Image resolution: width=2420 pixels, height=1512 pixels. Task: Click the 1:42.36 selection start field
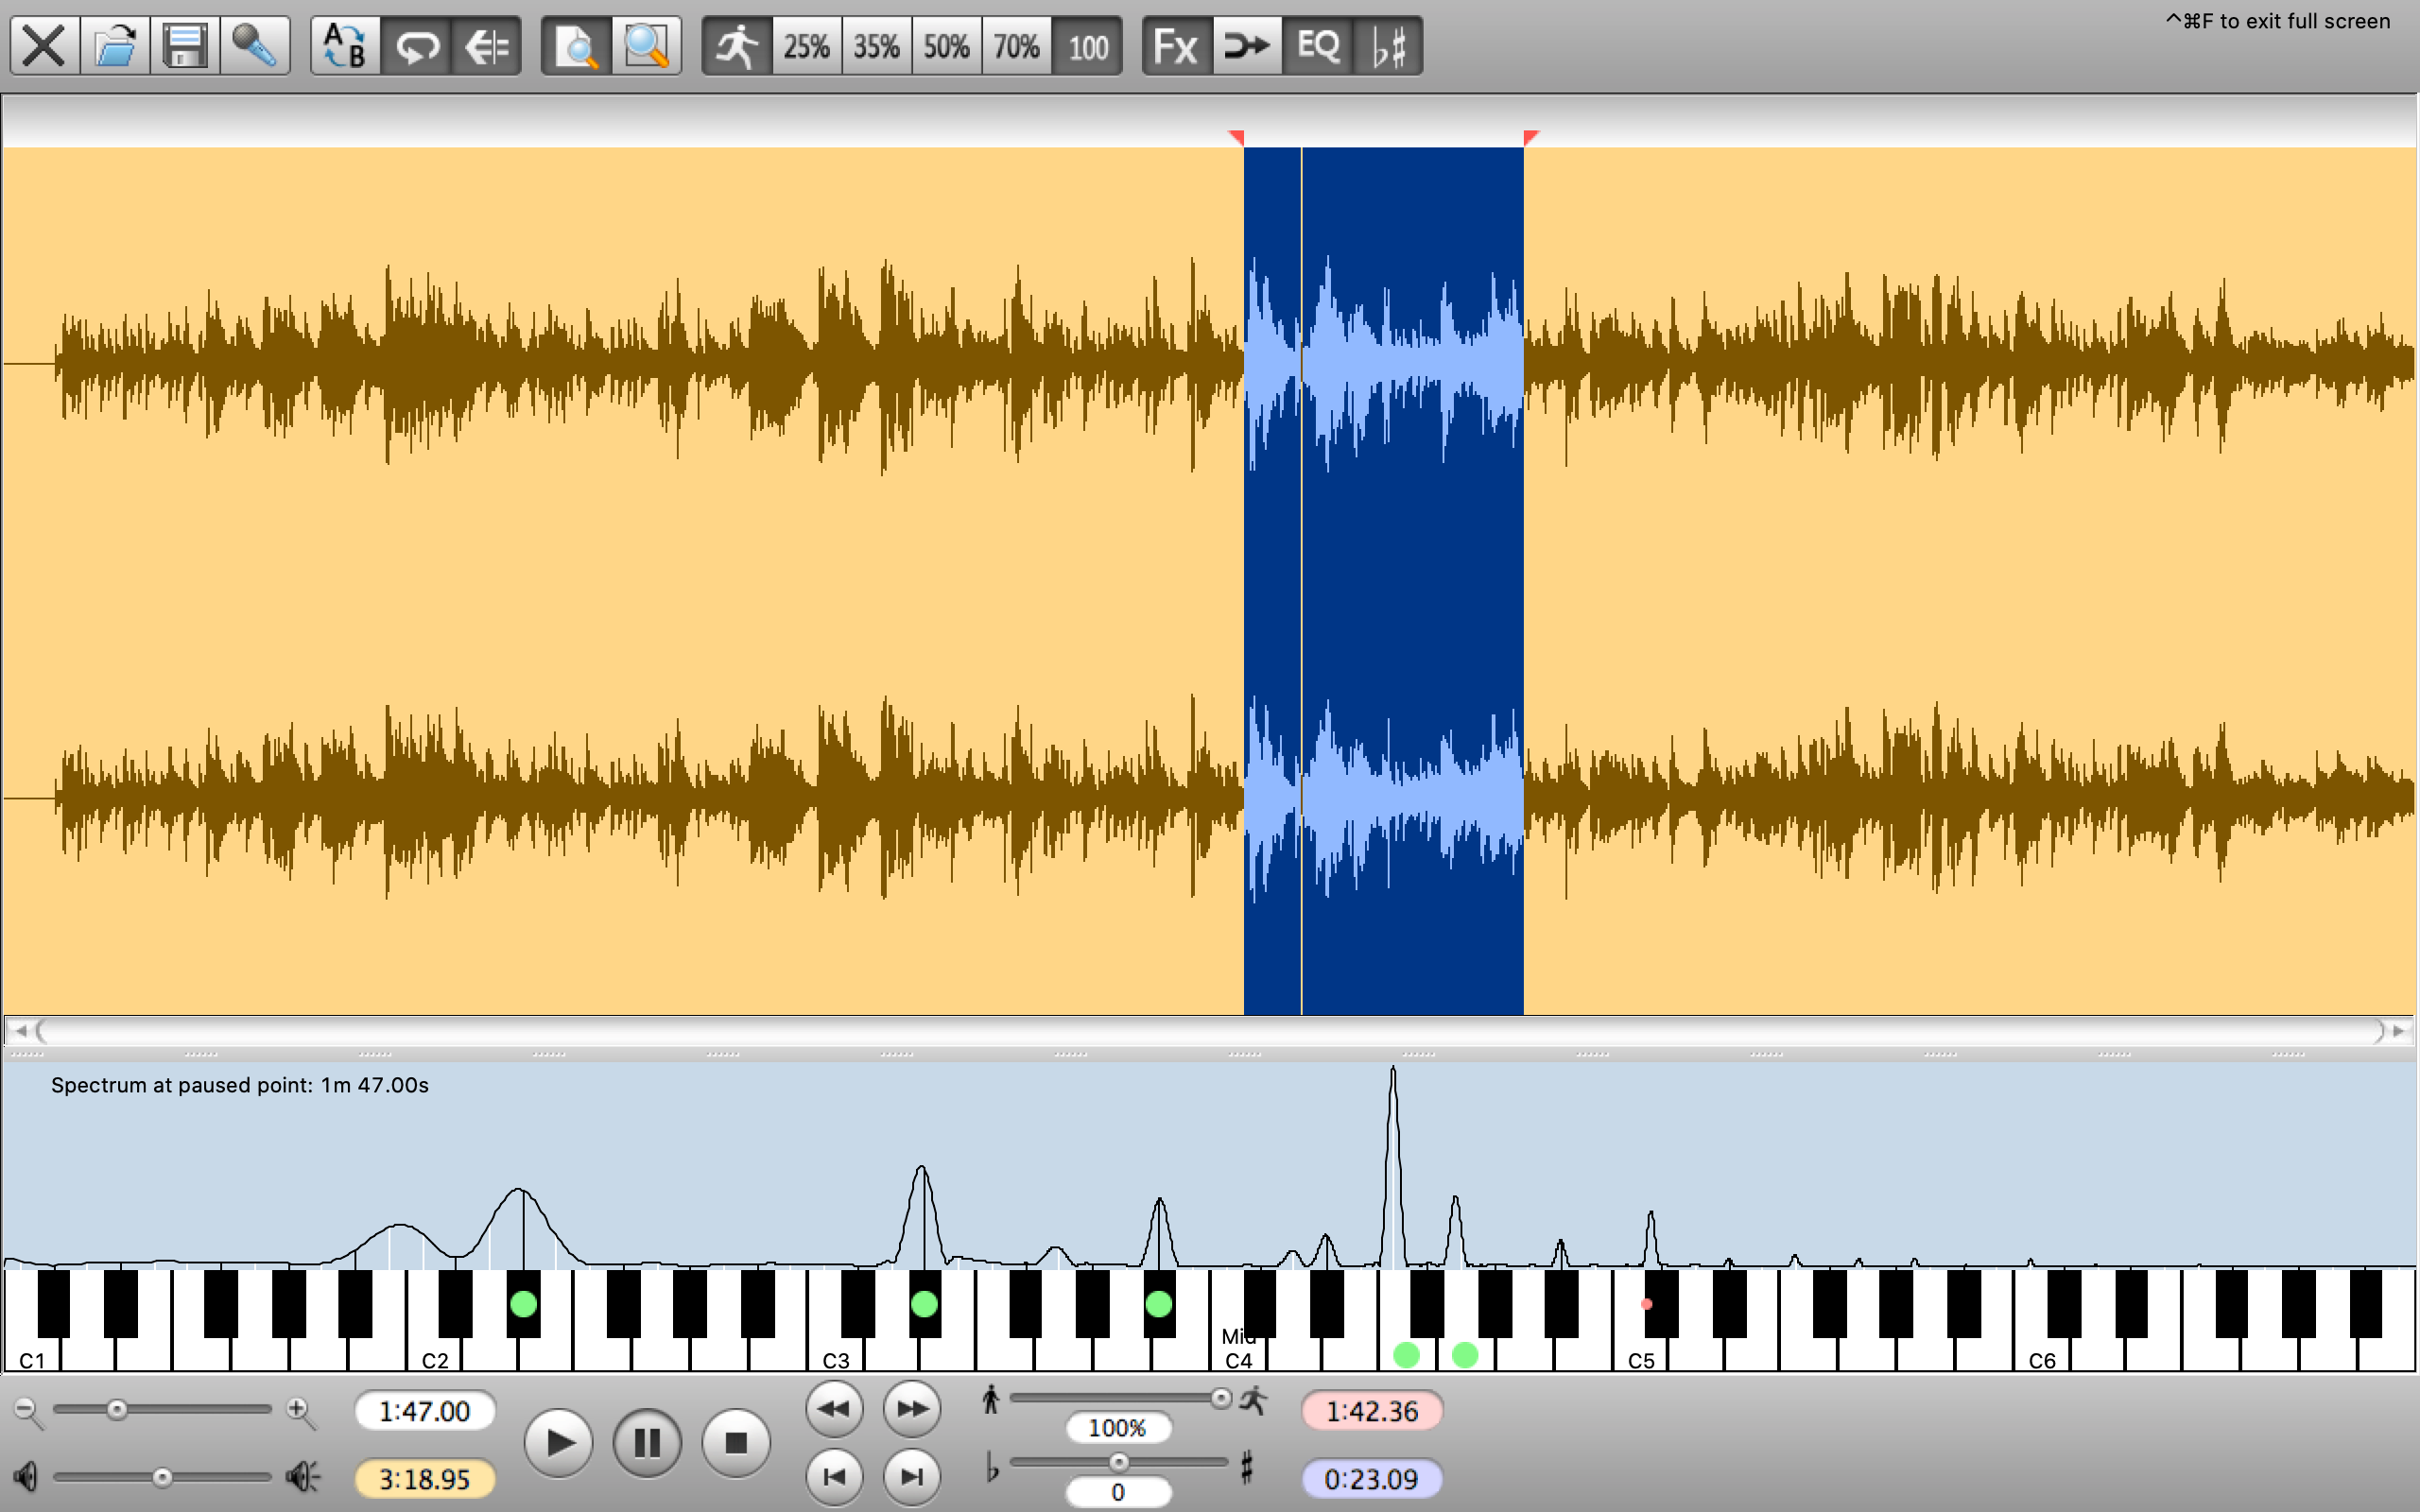tap(1372, 1411)
